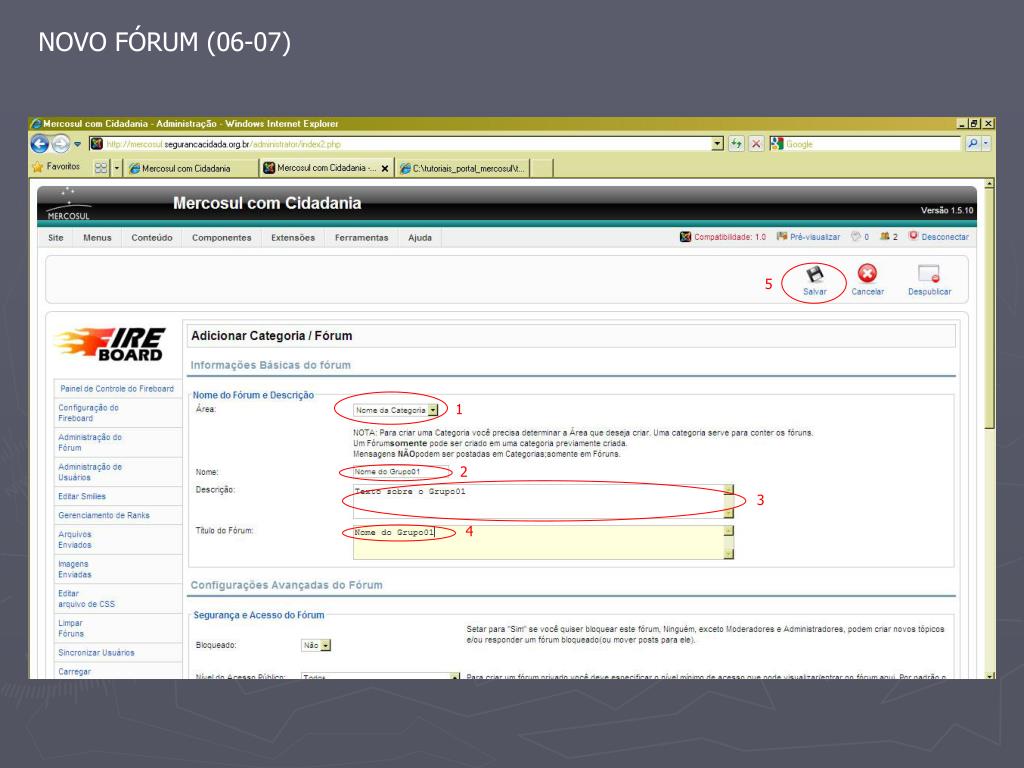Click the Nome input field
Viewport: 1024px width, 768px height.
coord(400,472)
